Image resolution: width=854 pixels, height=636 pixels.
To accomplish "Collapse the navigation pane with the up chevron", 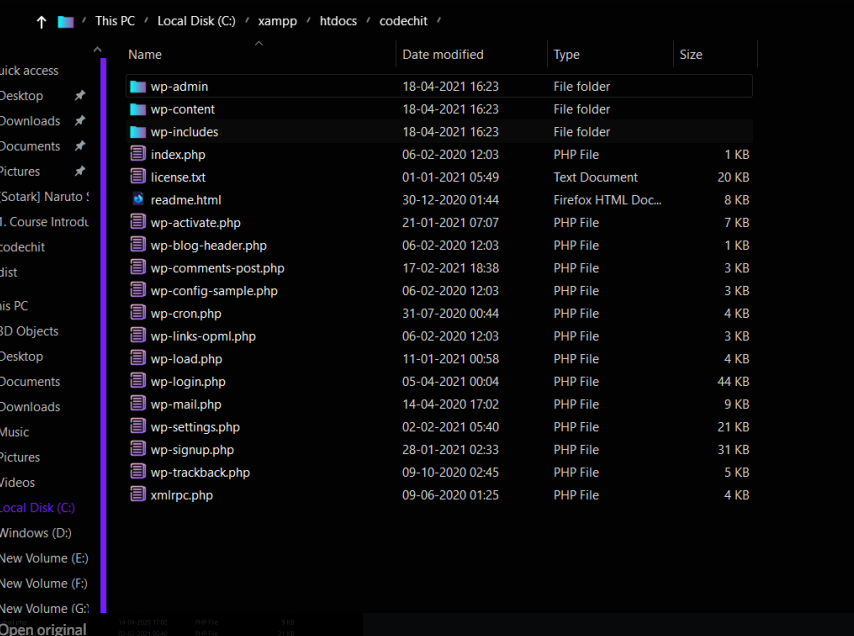I will pyautogui.click(x=97, y=50).
